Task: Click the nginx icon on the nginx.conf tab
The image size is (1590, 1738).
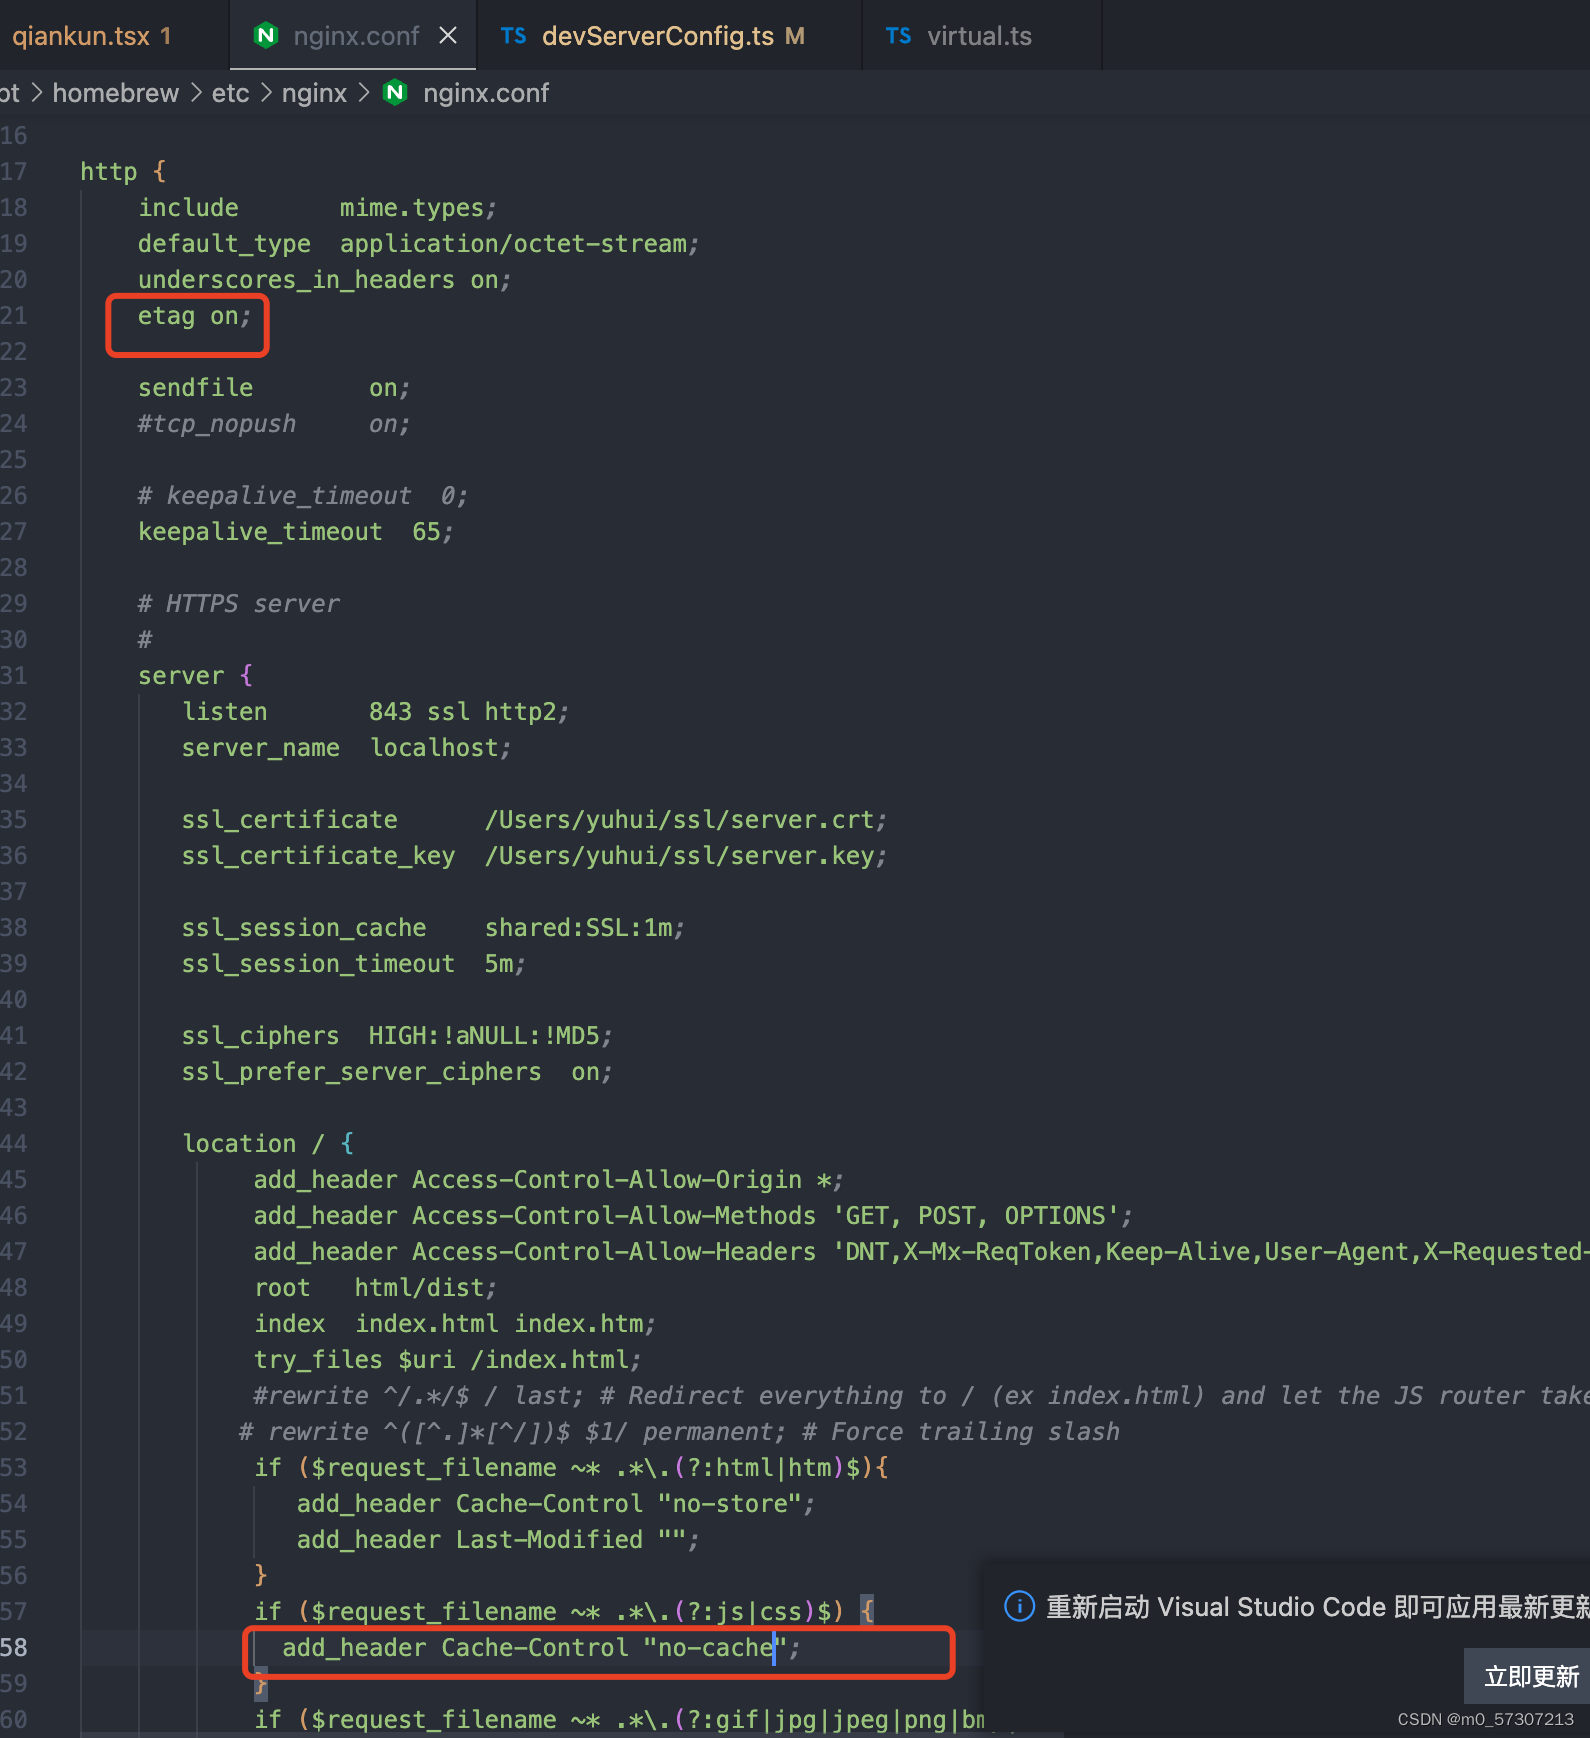Action: coord(266,36)
